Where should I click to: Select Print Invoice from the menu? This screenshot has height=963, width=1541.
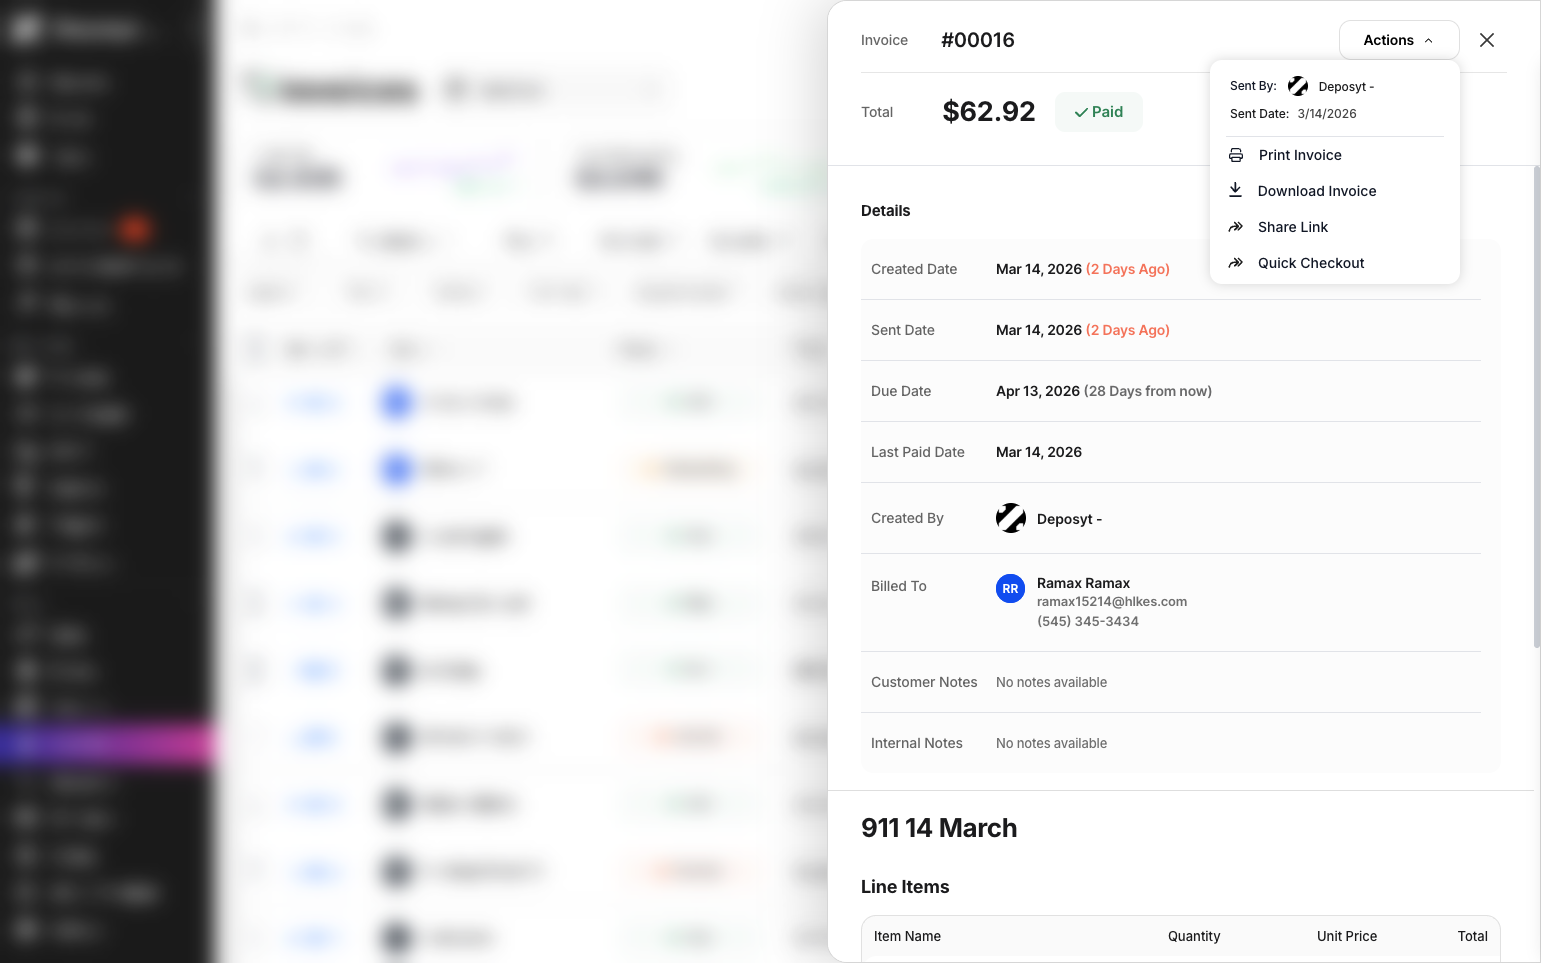pyautogui.click(x=1335, y=155)
